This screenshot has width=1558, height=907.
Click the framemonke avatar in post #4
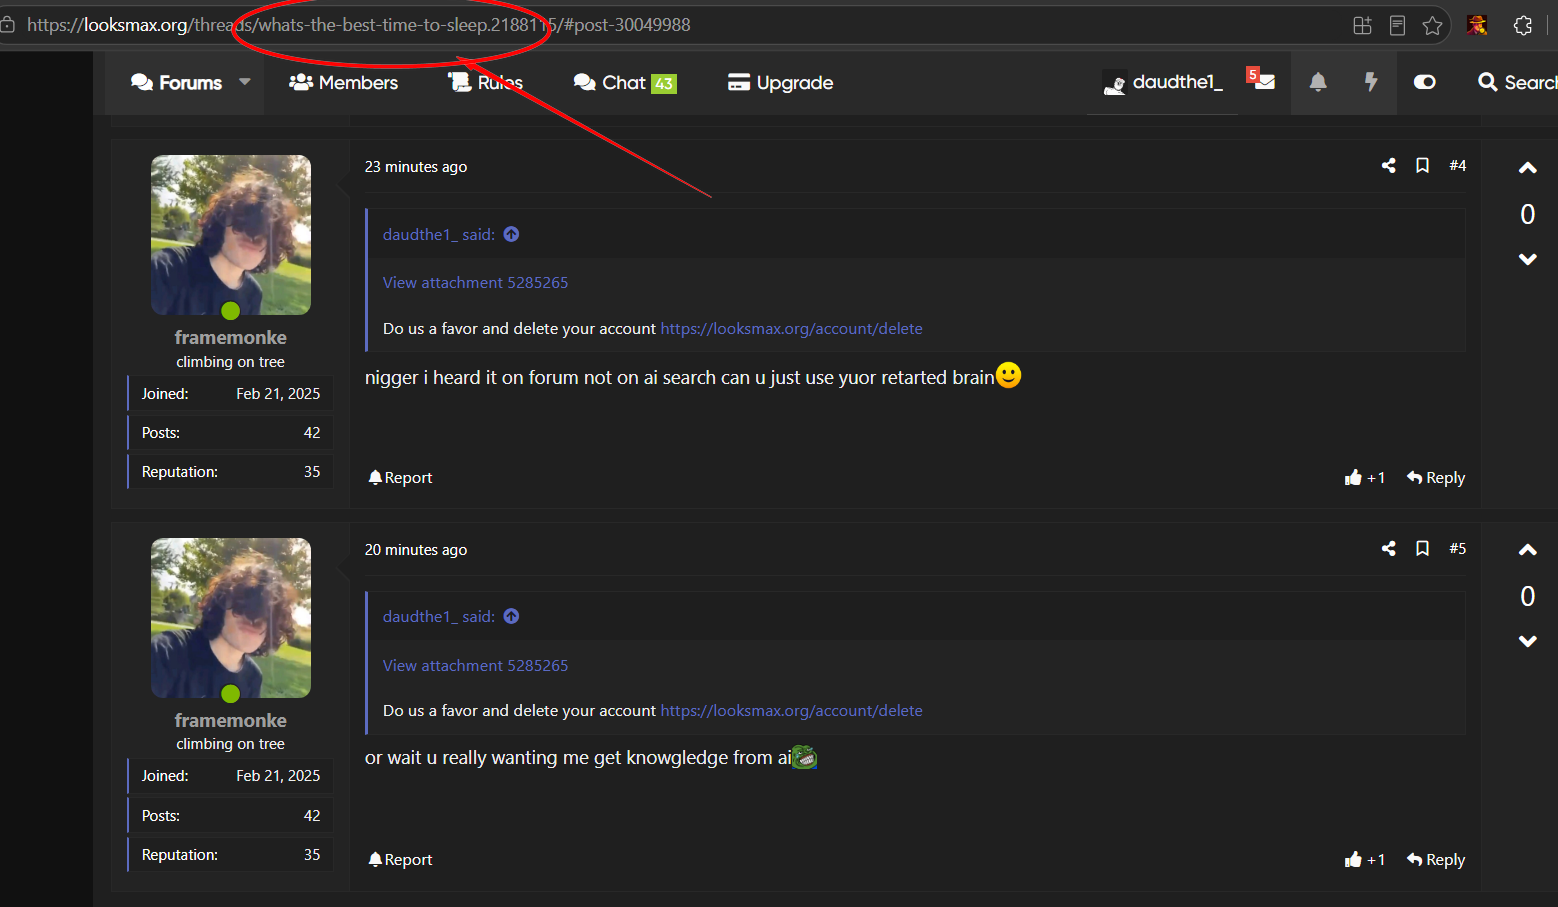(x=231, y=235)
